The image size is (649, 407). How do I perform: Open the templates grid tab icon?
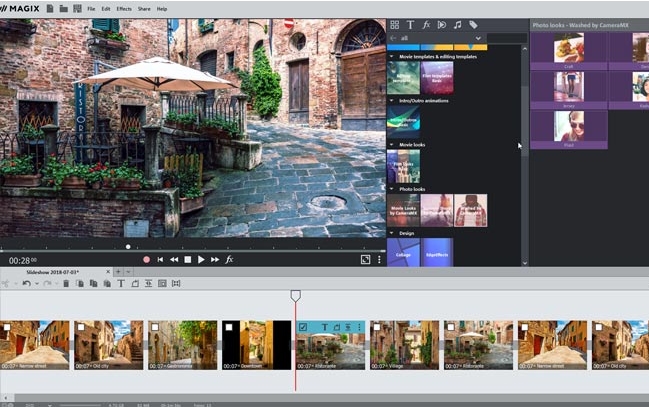(x=394, y=25)
